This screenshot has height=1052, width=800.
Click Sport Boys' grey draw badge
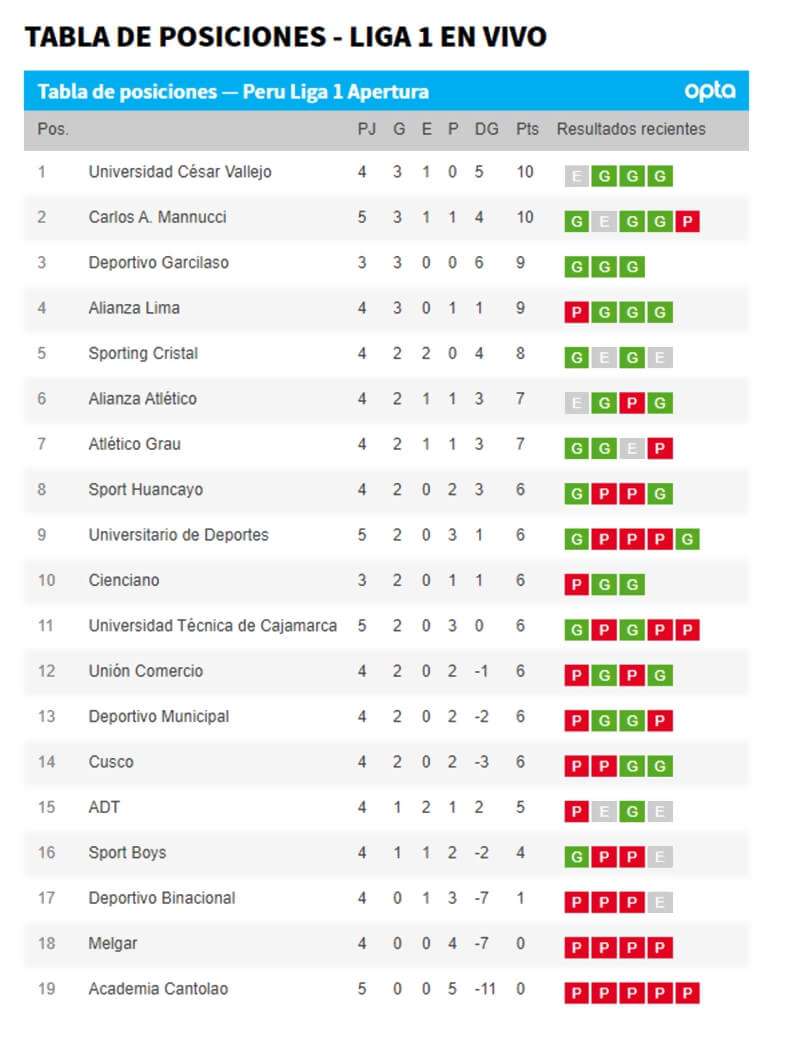660,857
